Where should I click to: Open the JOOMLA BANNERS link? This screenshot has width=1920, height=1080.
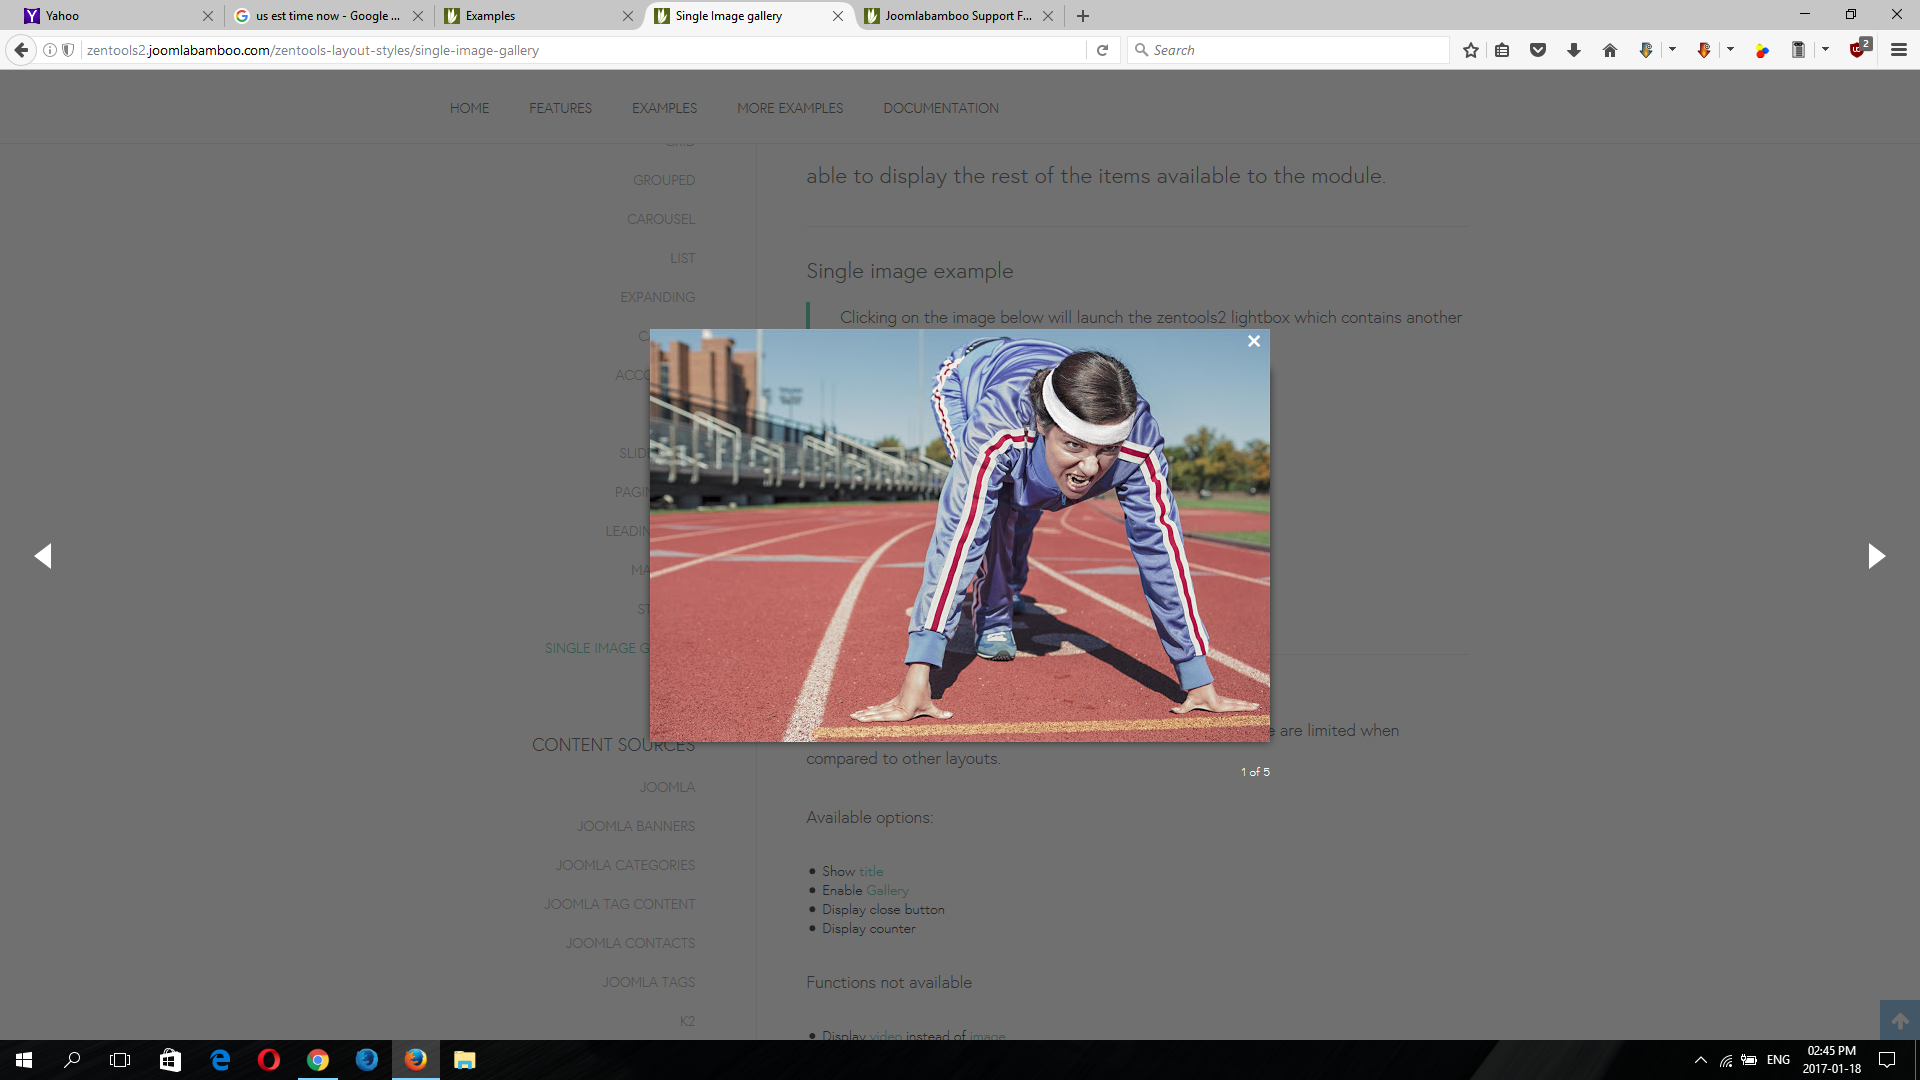[636, 826]
